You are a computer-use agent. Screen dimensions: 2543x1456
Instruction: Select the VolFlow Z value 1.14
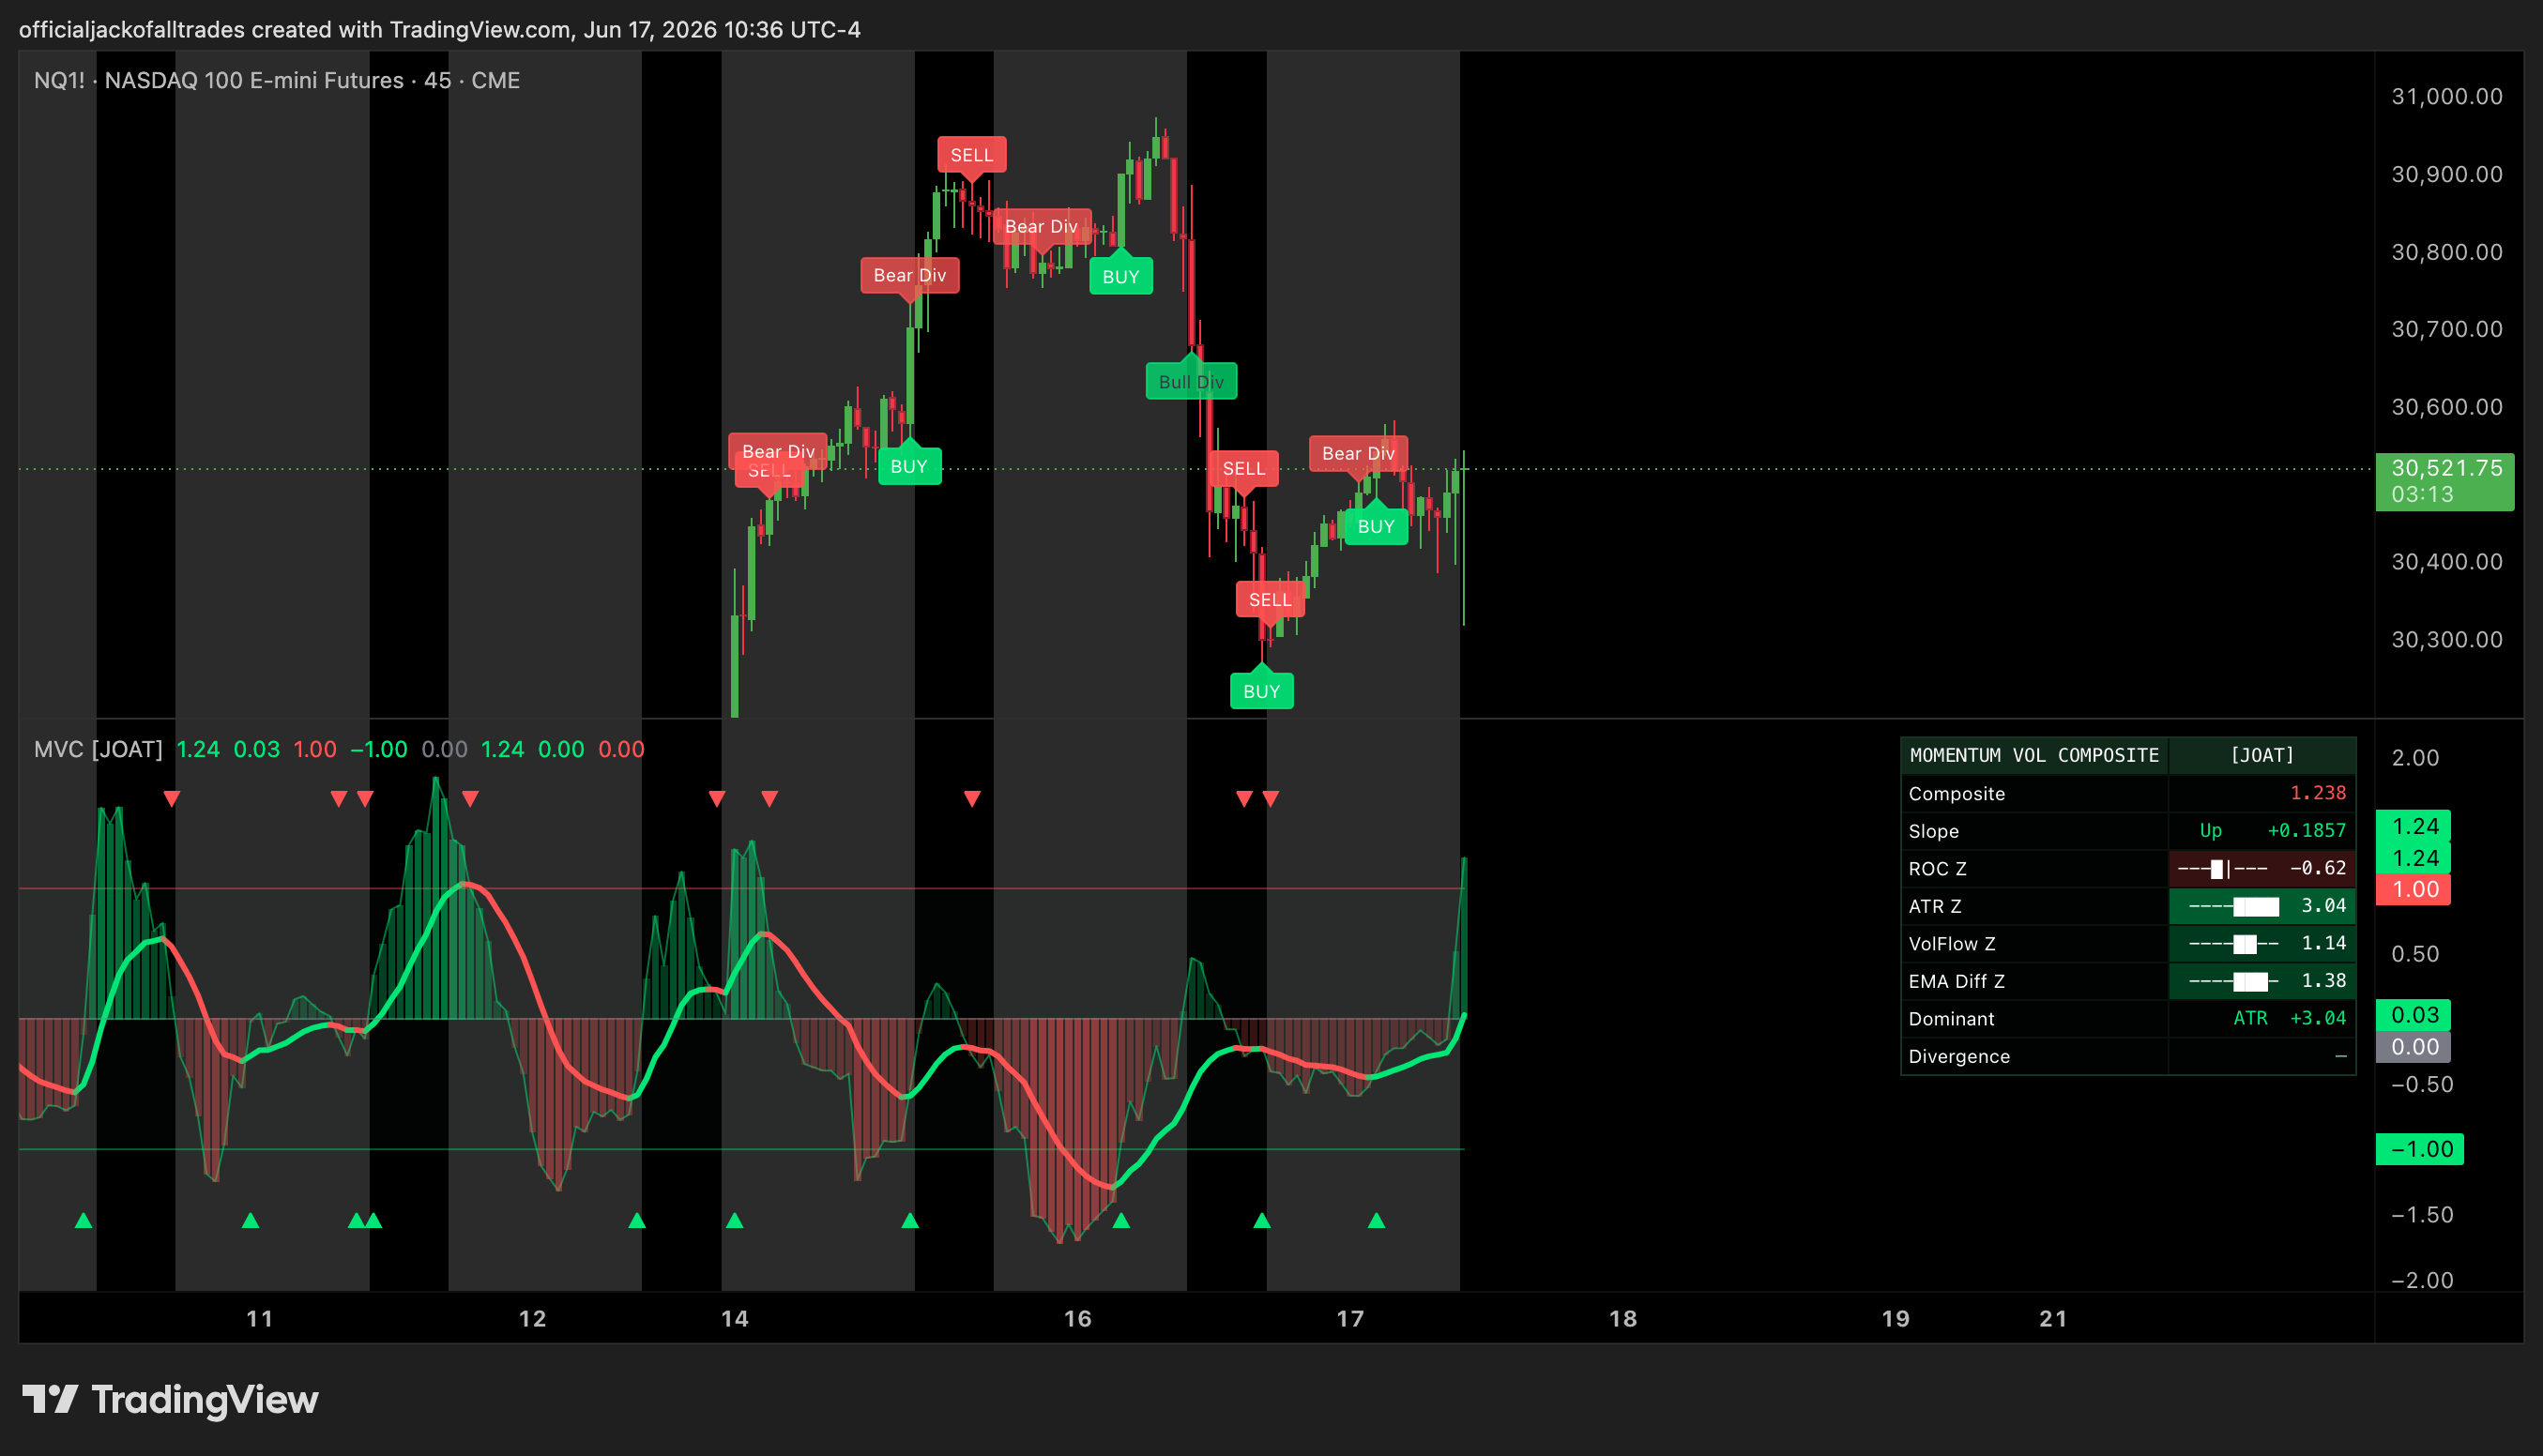2323,943
